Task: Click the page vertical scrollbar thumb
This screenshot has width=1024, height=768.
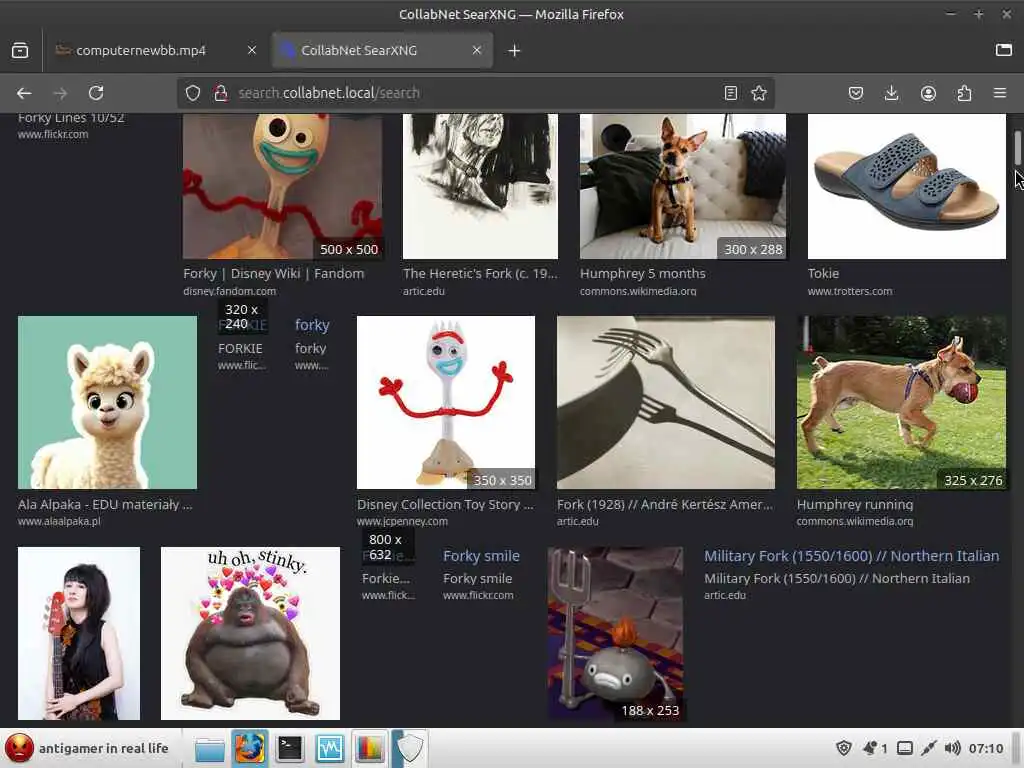Action: [x=1017, y=148]
